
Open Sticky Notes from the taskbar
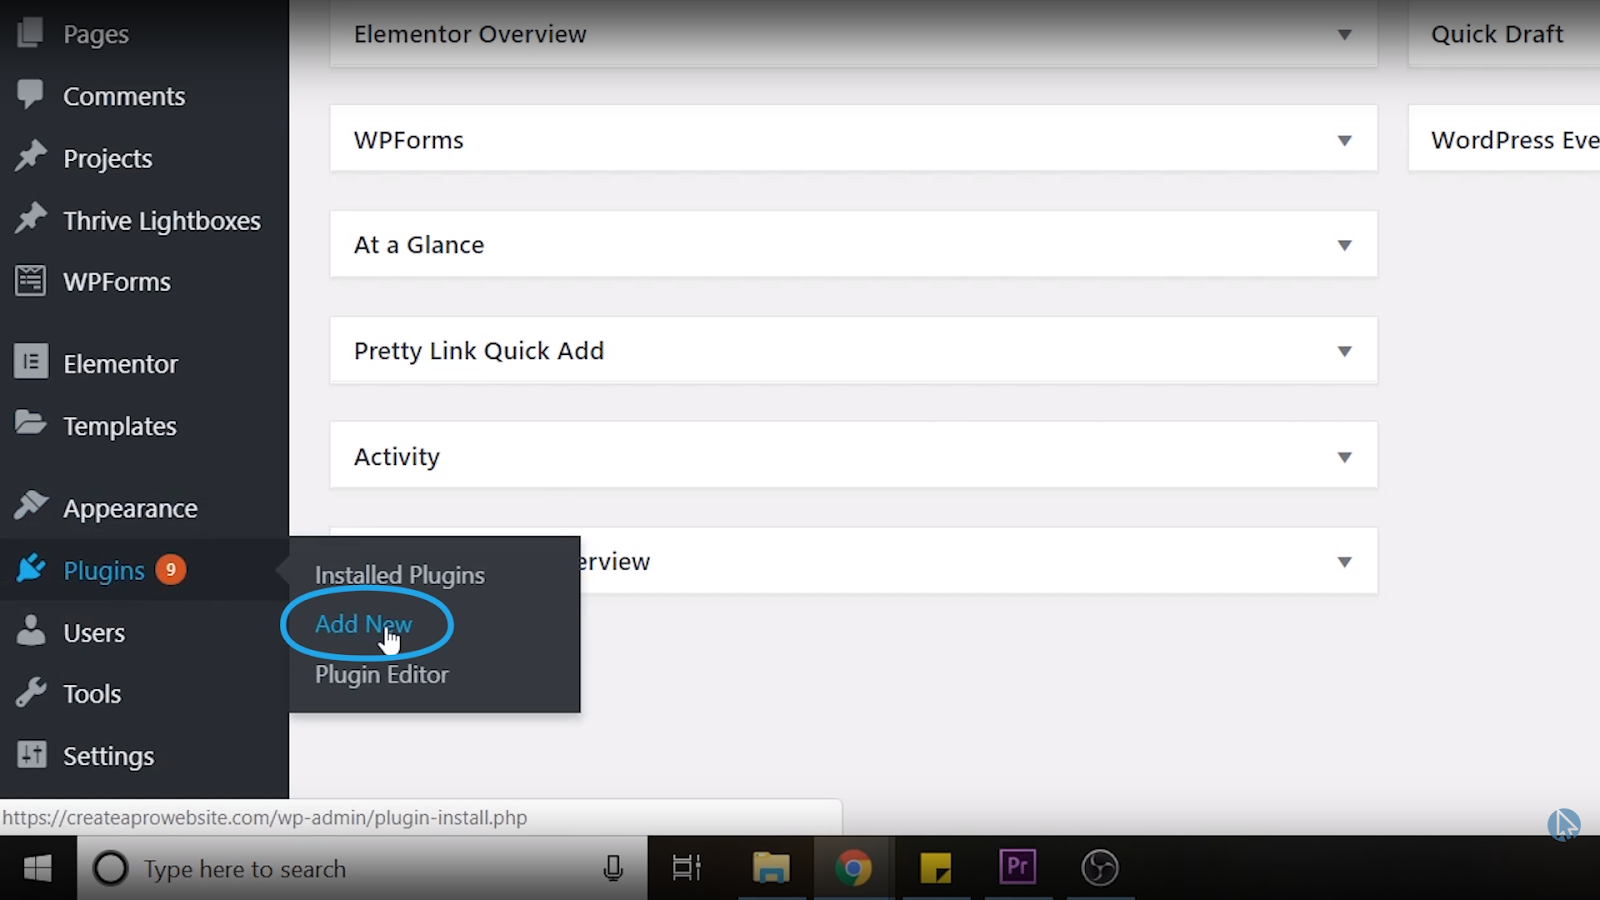pyautogui.click(x=935, y=868)
